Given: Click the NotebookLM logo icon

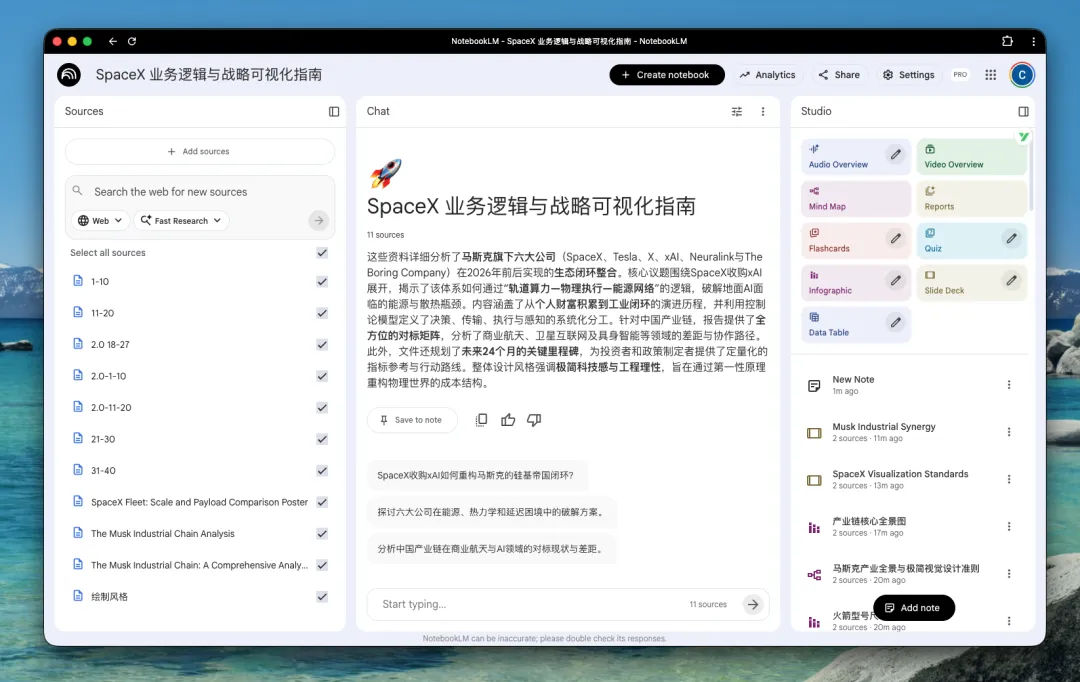Looking at the screenshot, I should (69, 74).
